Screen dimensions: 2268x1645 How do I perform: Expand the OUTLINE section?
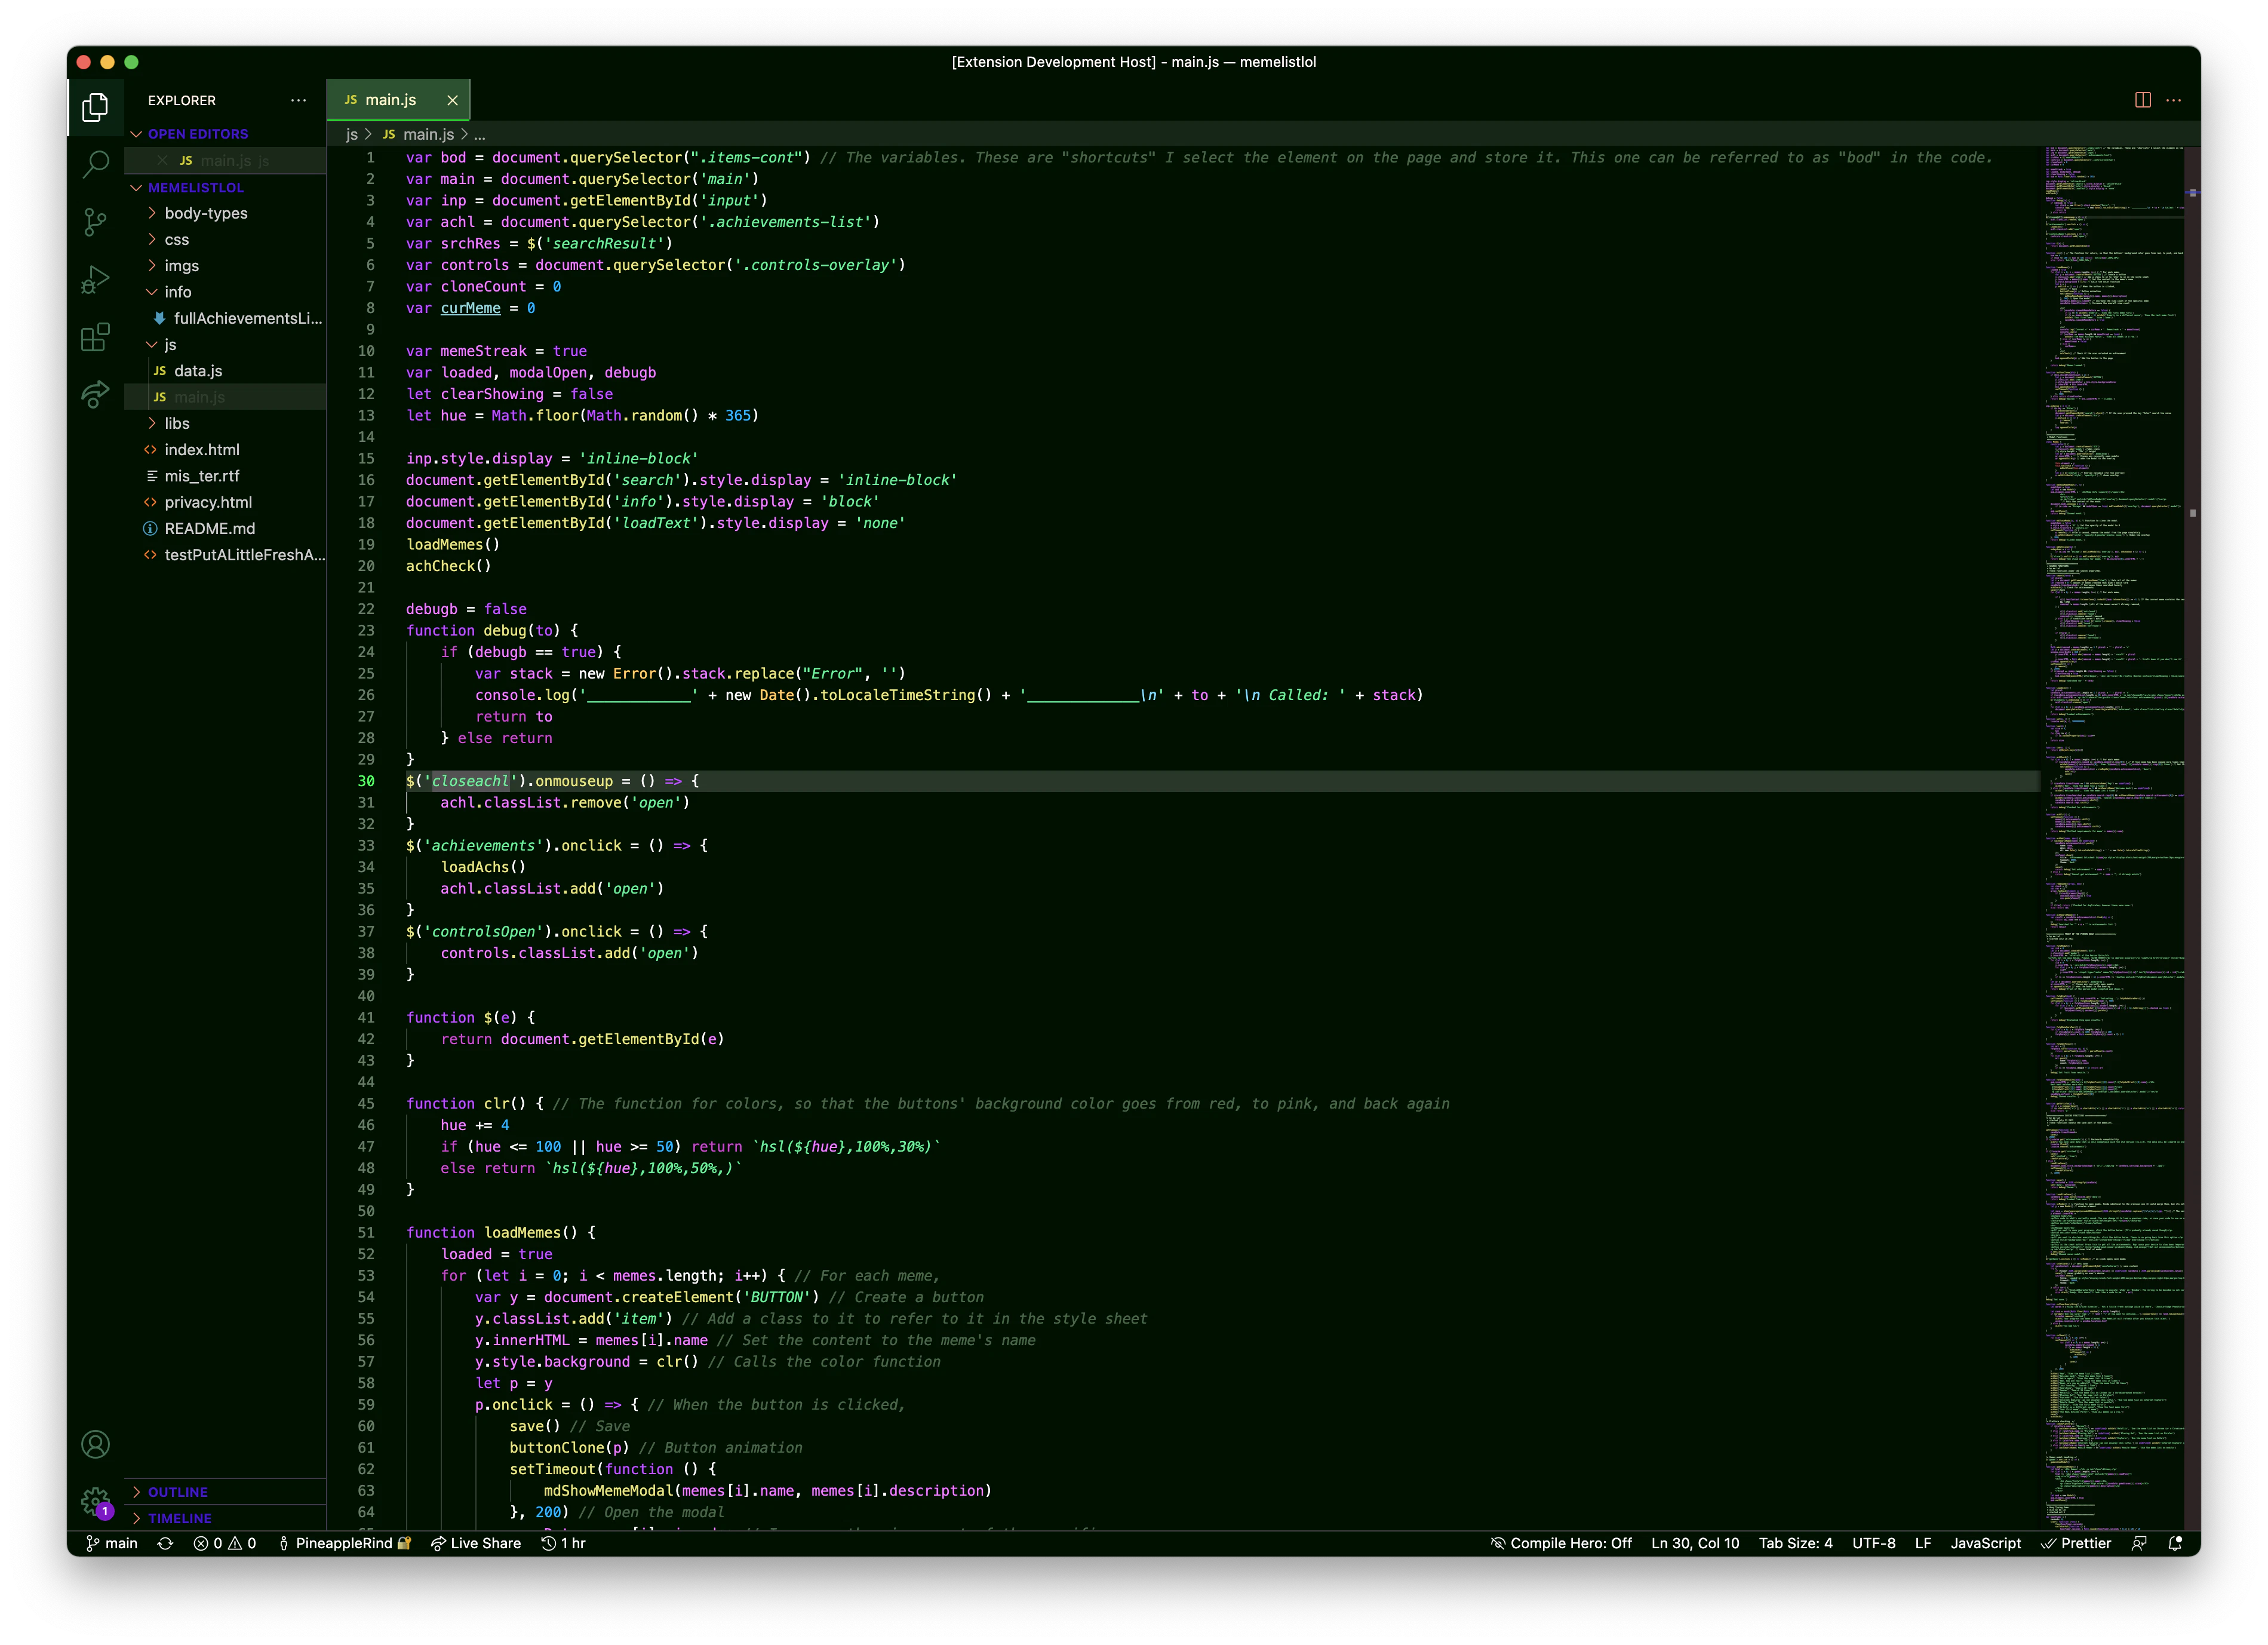pyautogui.click(x=178, y=1492)
